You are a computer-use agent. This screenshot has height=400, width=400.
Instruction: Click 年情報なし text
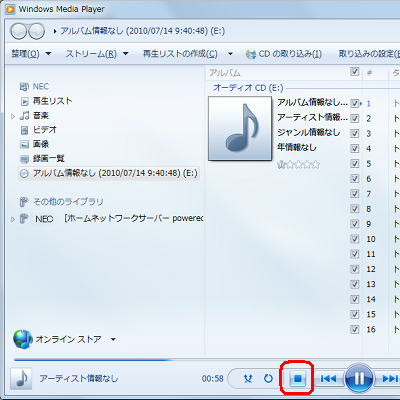pyautogui.click(x=297, y=147)
